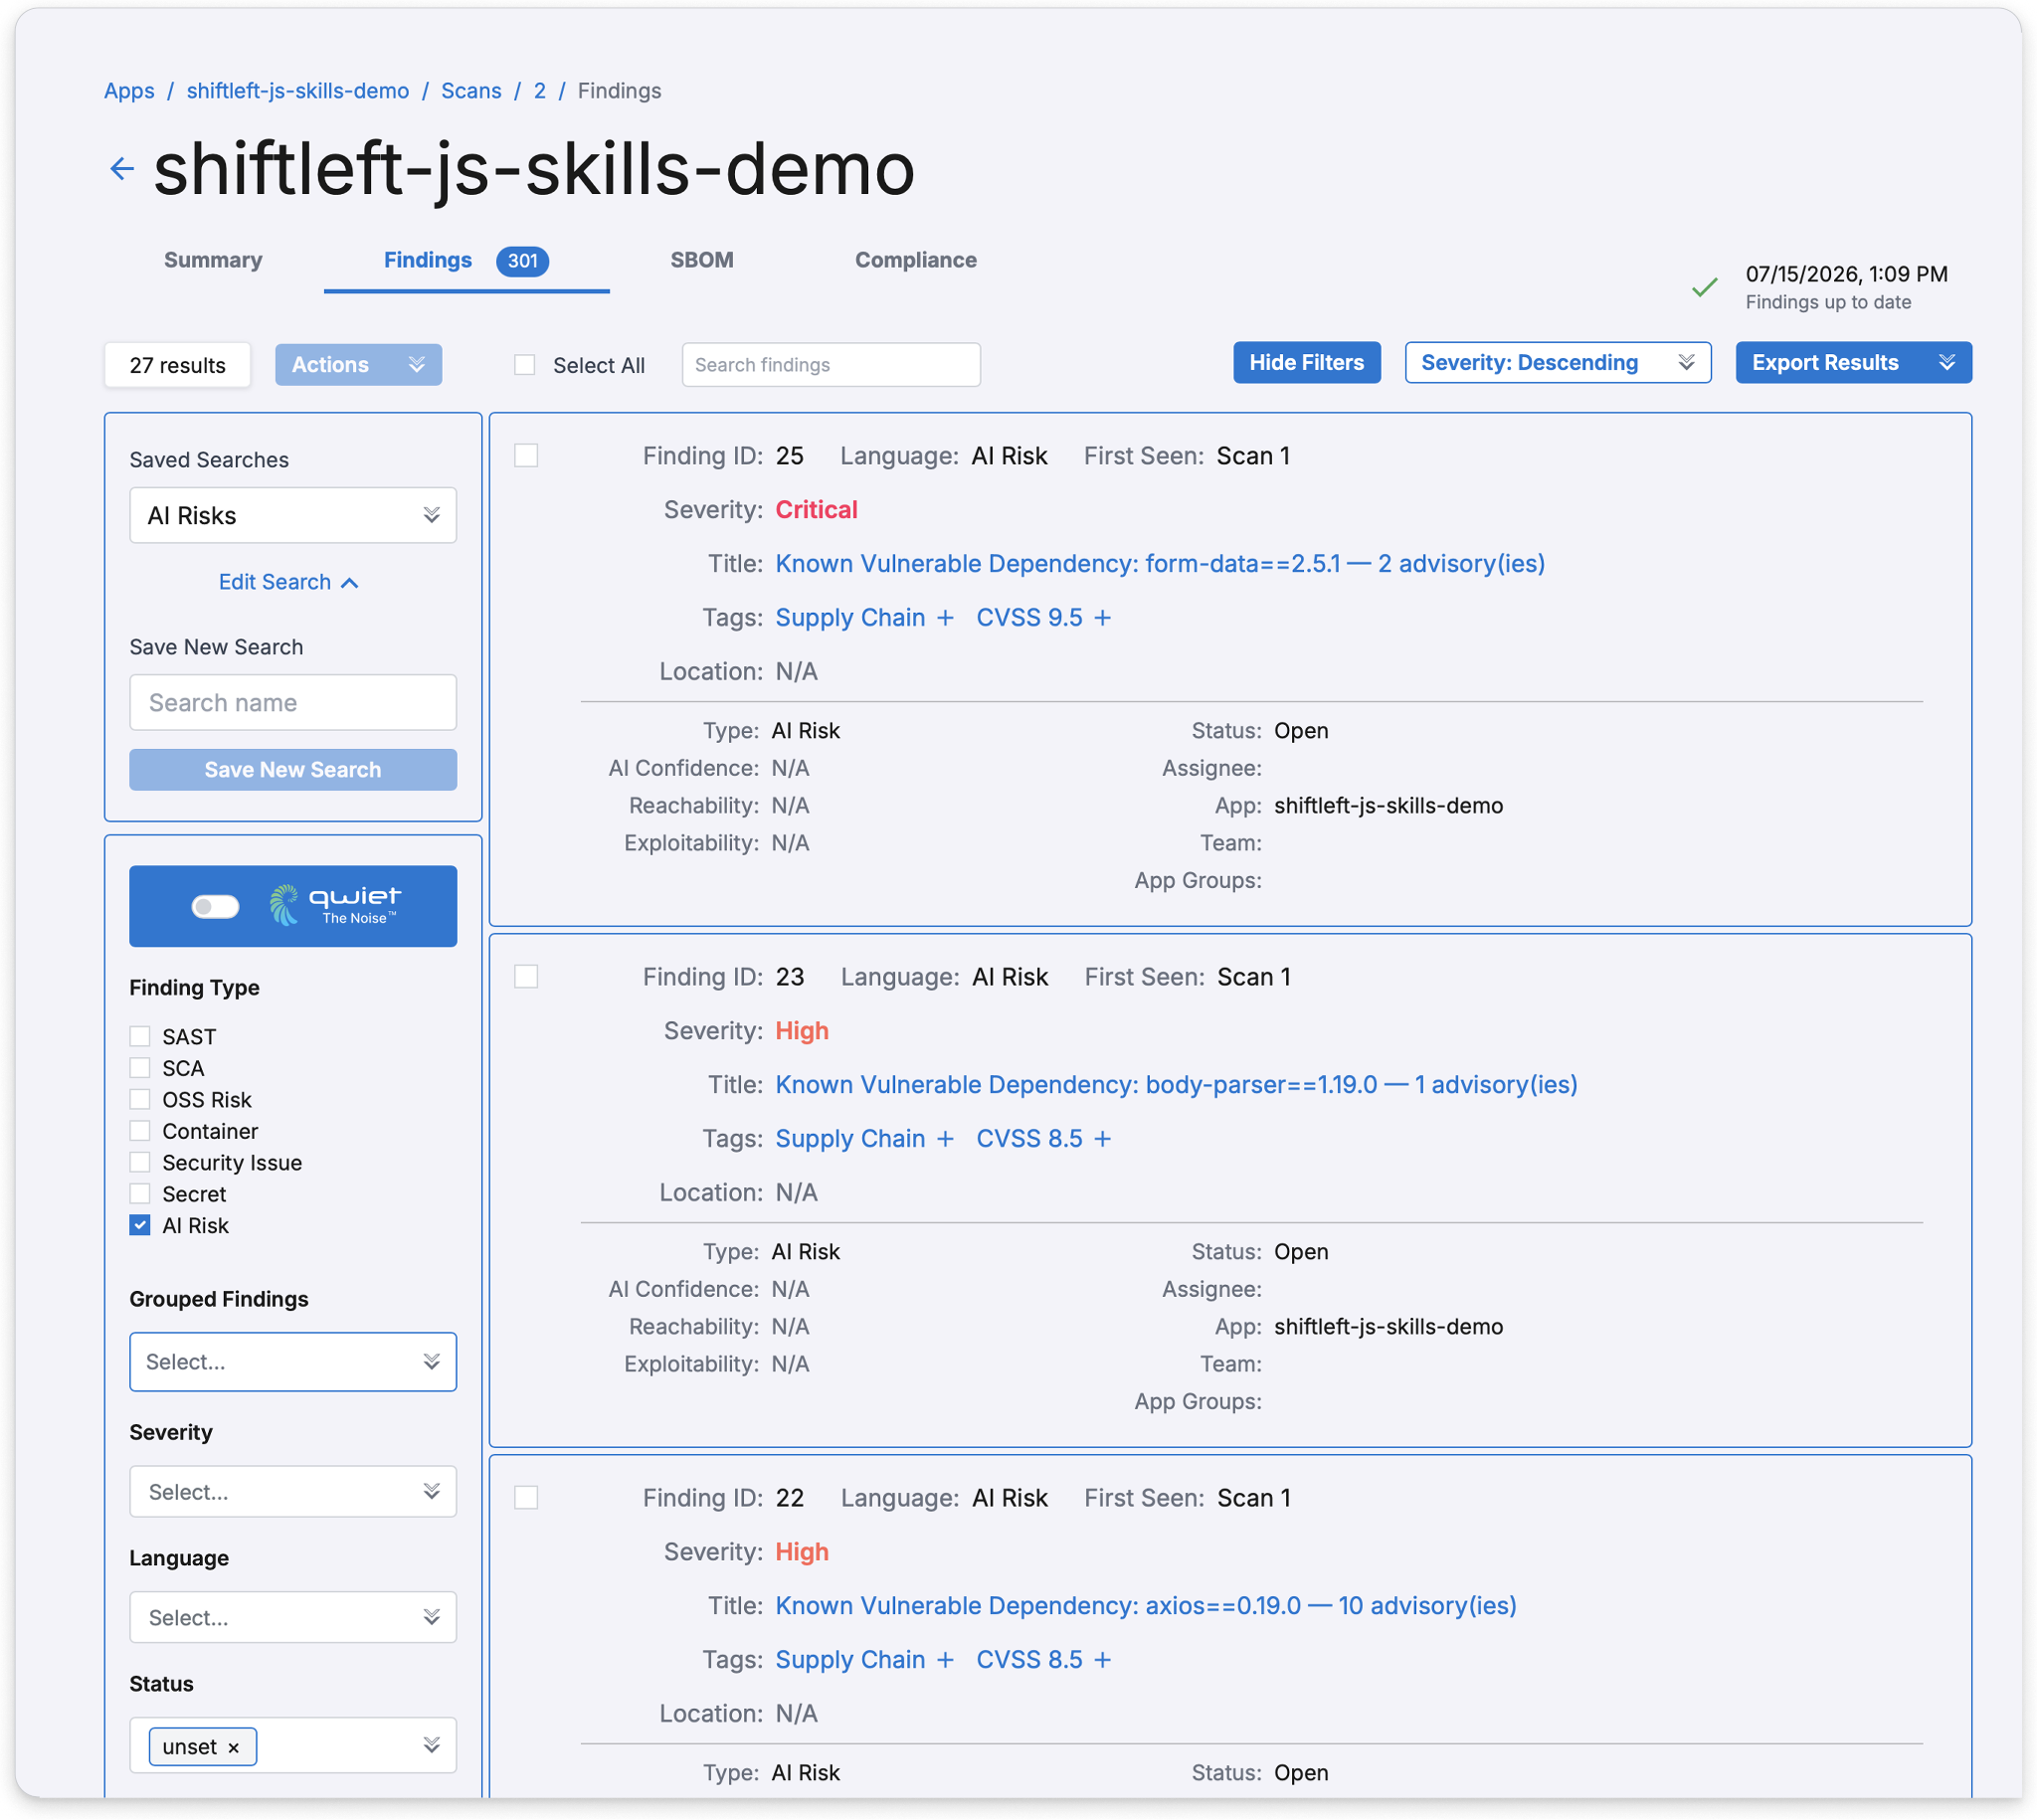Click the green findings up-to-date checkmark
Screen dimensions: 2037x1820
(x=1704, y=287)
